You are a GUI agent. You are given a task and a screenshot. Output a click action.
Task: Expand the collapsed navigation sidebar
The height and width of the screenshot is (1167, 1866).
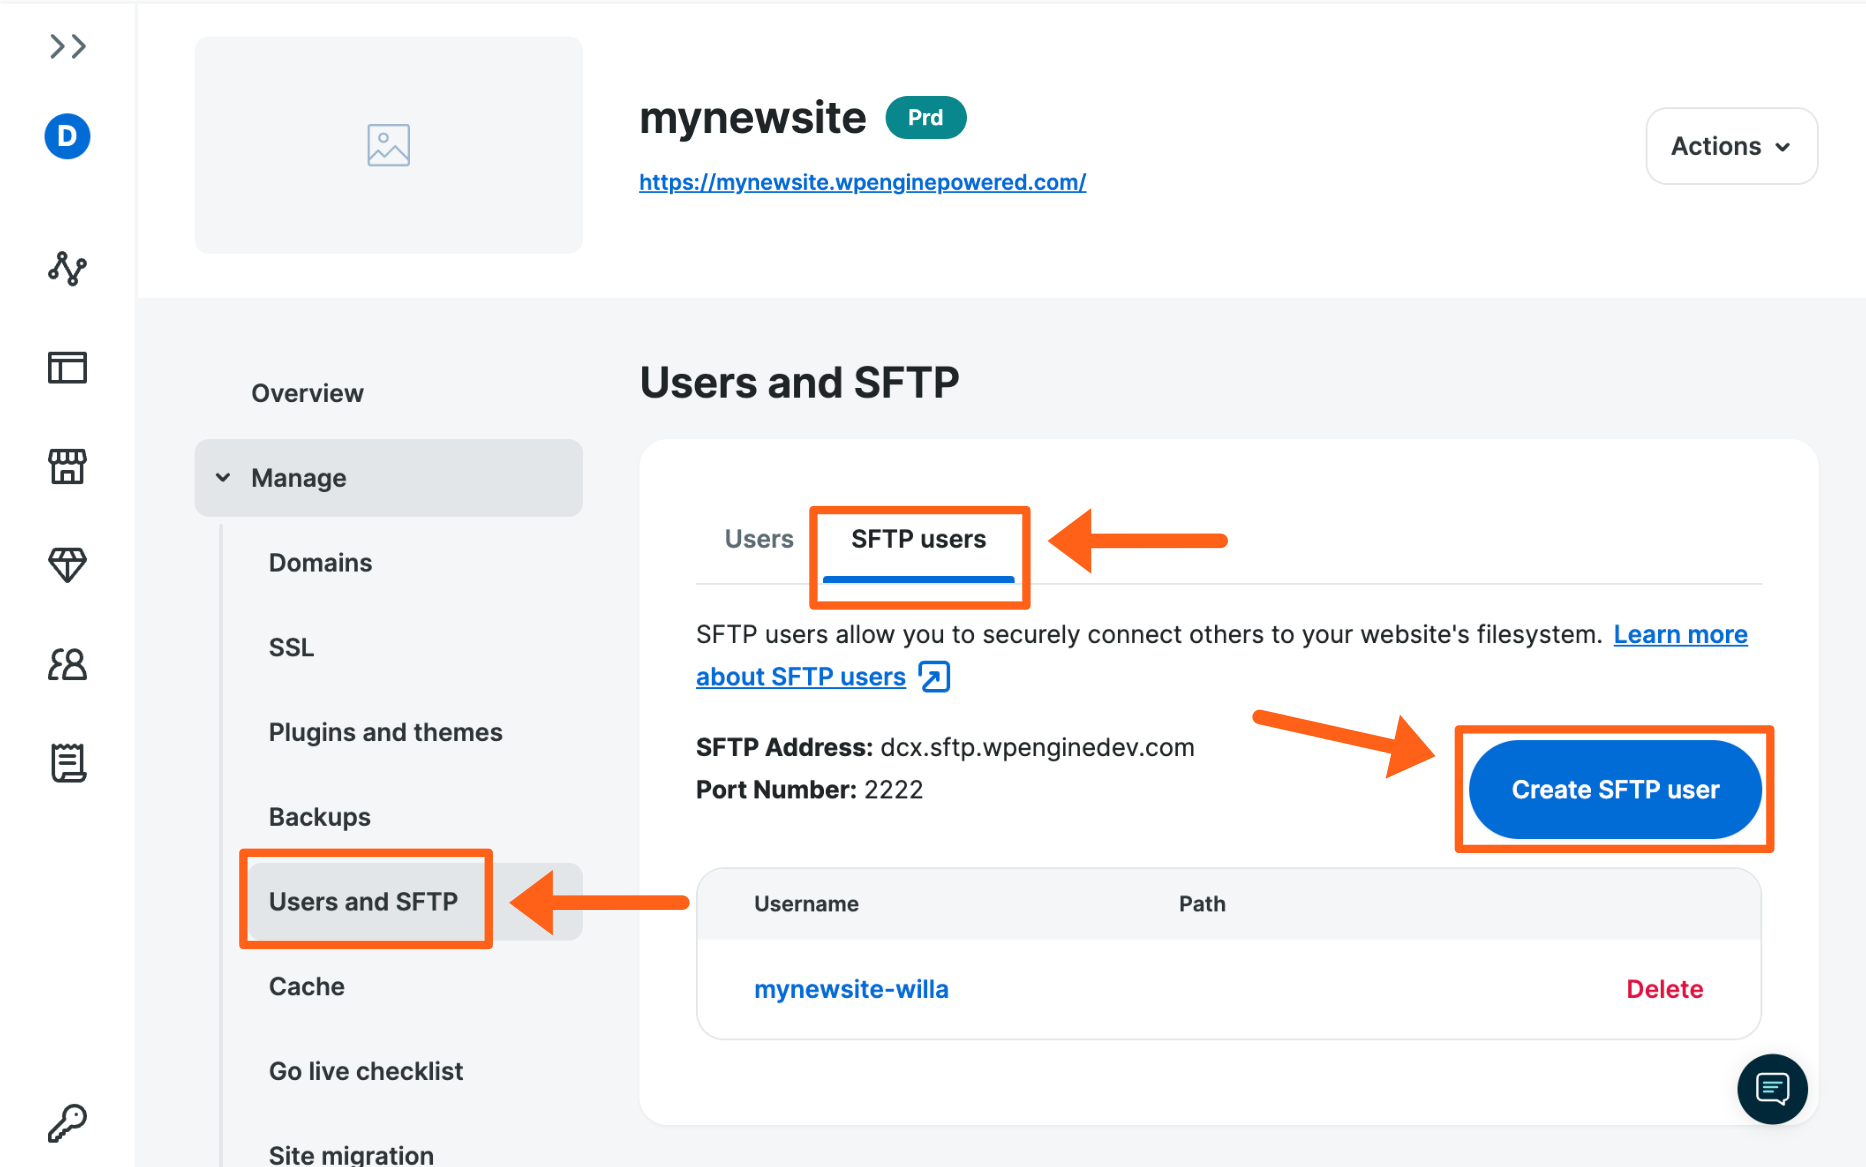click(66, 46)
